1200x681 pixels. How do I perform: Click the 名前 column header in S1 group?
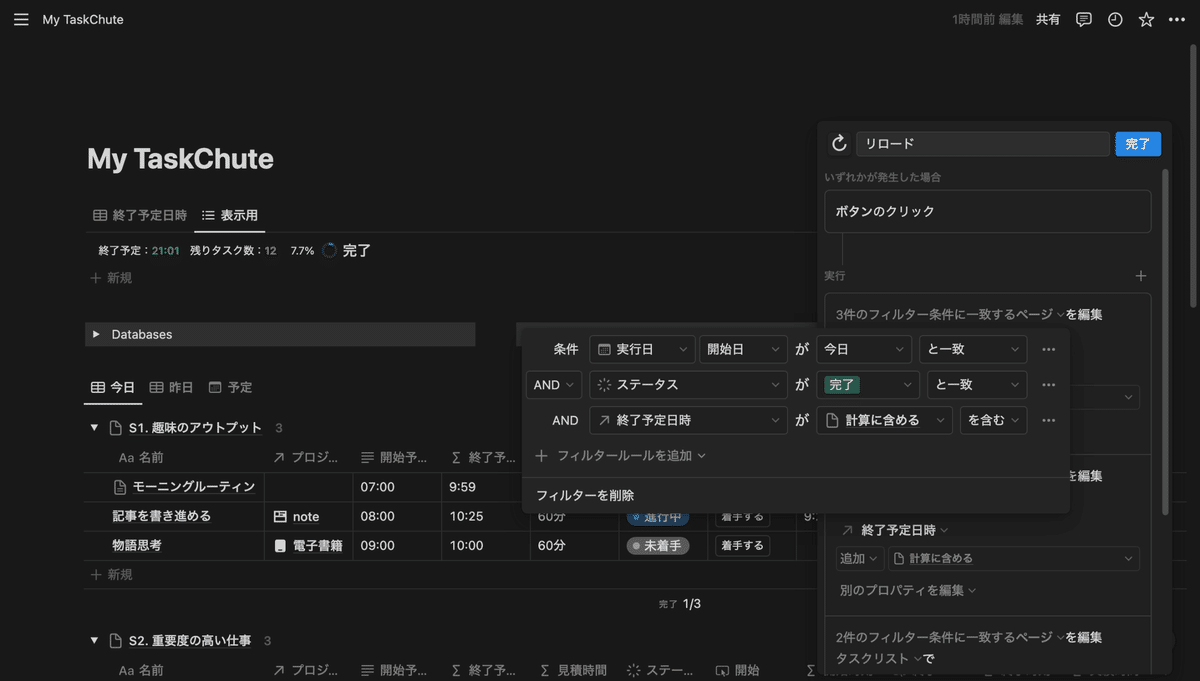[141, 457]
